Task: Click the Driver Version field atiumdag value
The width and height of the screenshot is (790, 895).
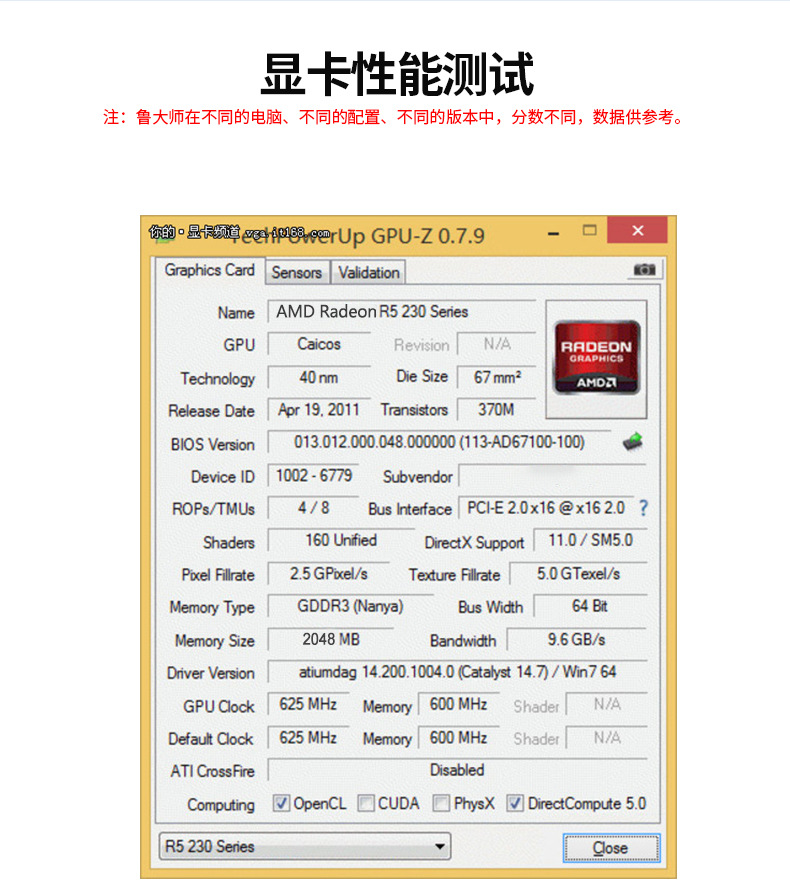Action: click(458, 672)
